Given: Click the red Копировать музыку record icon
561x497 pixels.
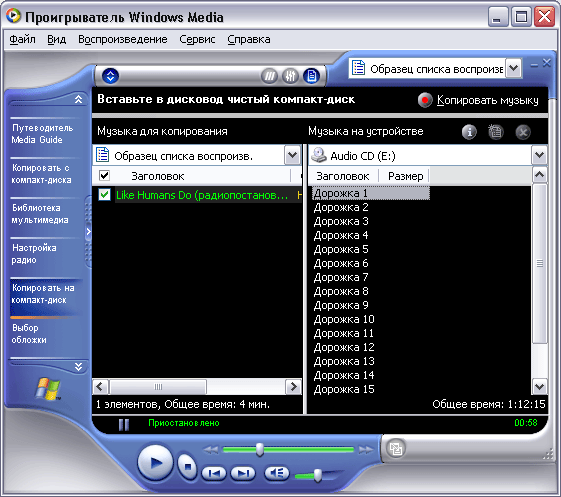Looking at the screenshot, I should [x=425, y=100].
